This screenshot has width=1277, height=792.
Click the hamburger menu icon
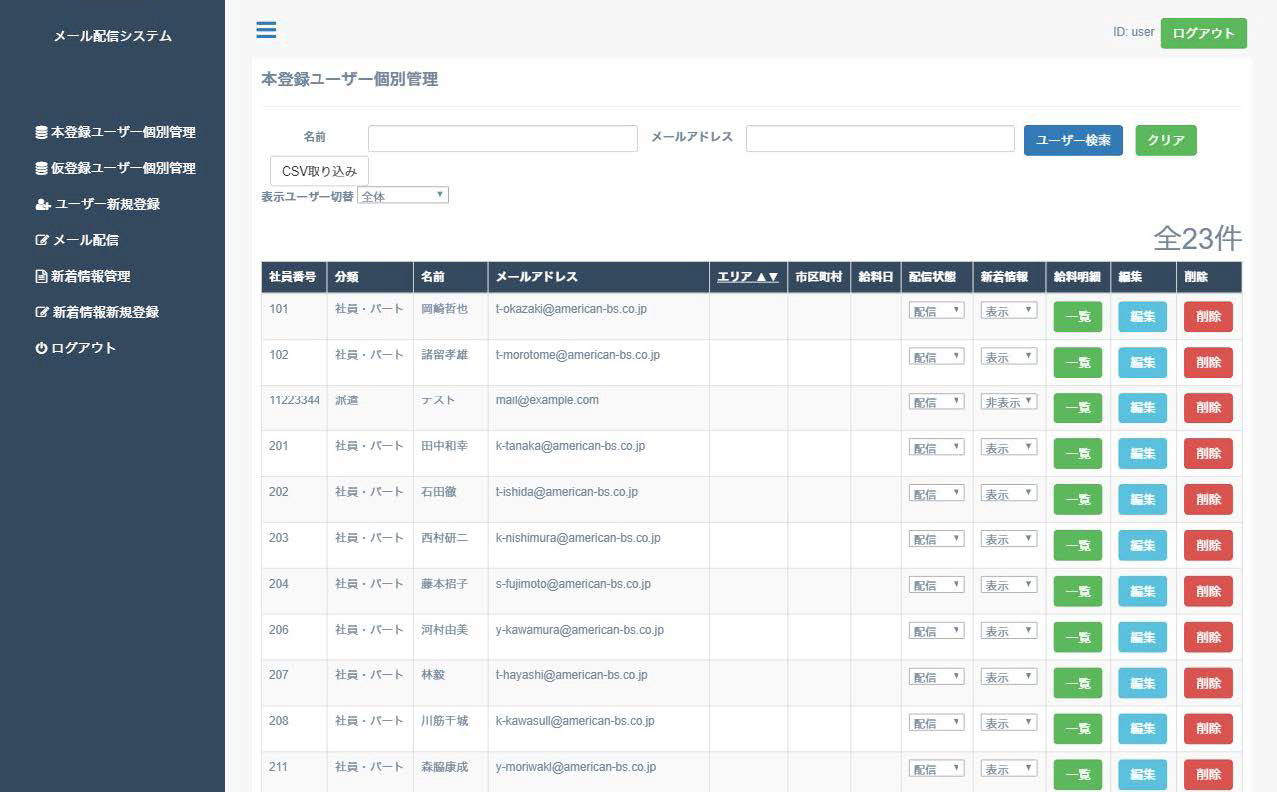[266, 30]
